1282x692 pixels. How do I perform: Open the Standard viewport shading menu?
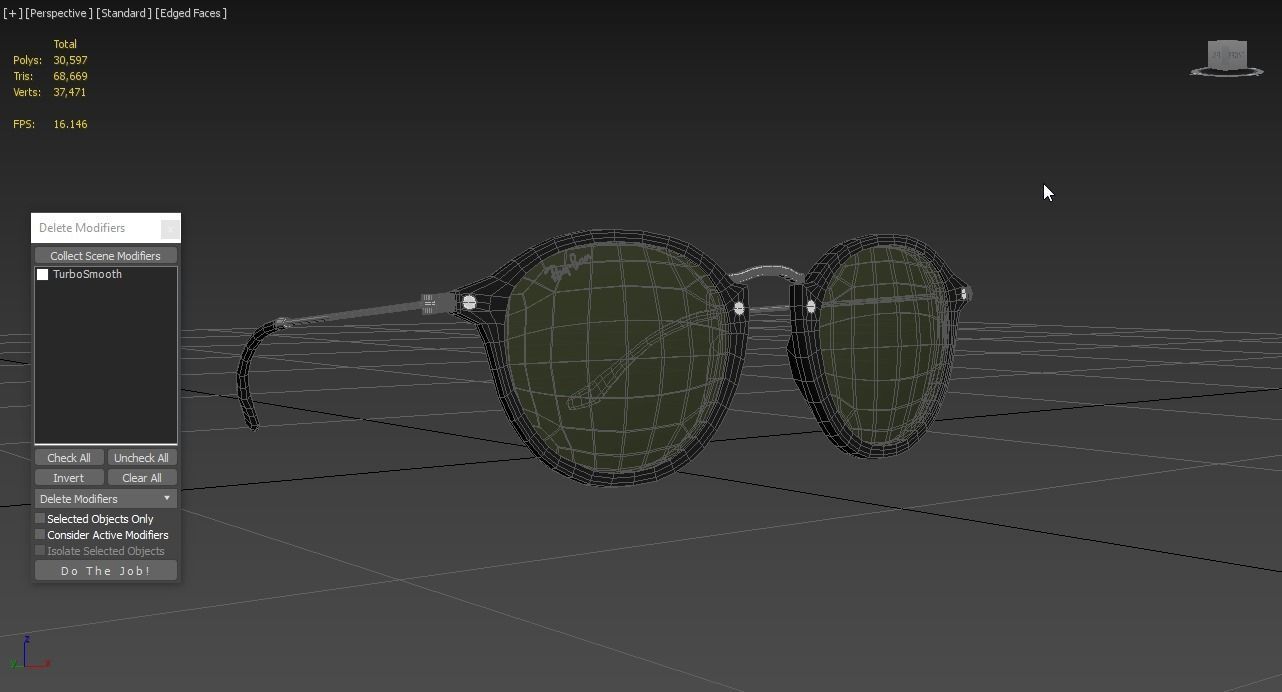point(124,13)
